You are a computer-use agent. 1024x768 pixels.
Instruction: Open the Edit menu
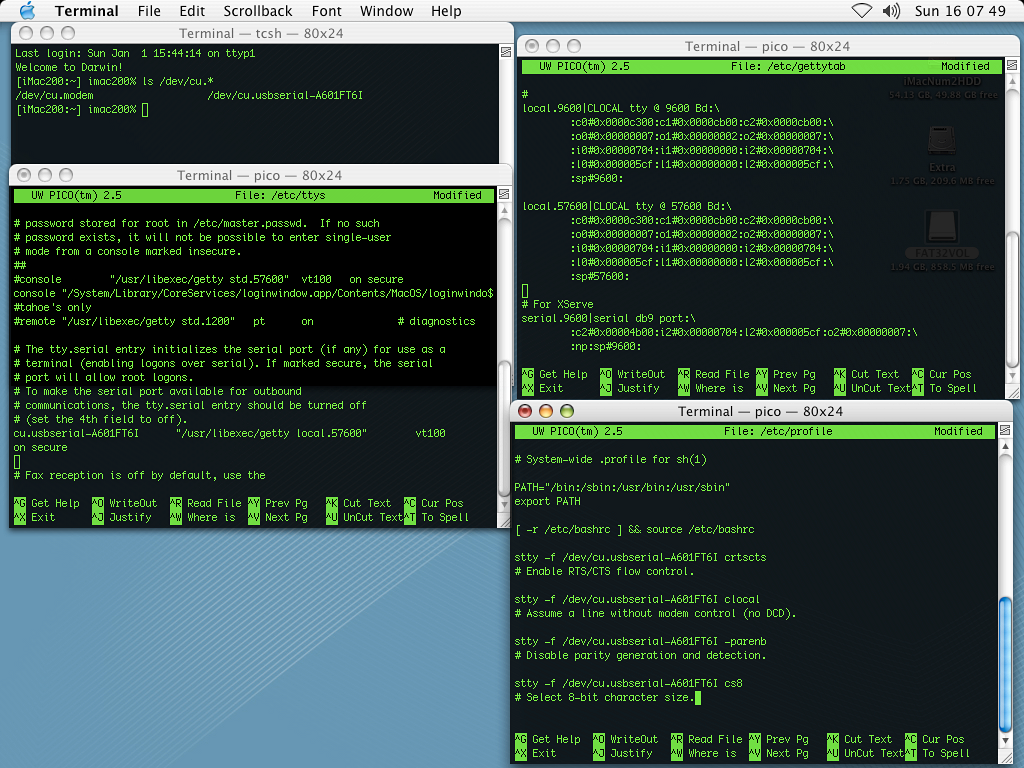[192, 11]
